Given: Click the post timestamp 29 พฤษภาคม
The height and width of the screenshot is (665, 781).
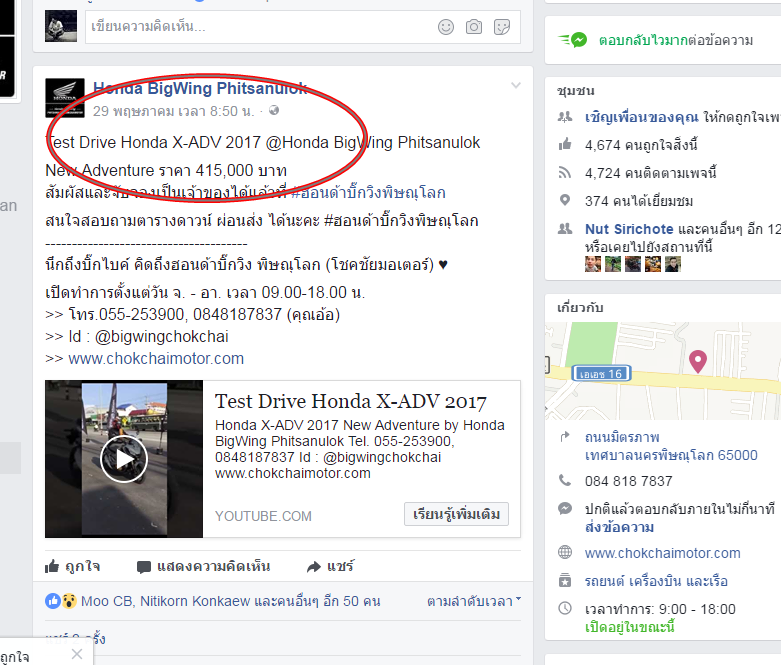Looking at the screenshot, I should click(173, 111).
